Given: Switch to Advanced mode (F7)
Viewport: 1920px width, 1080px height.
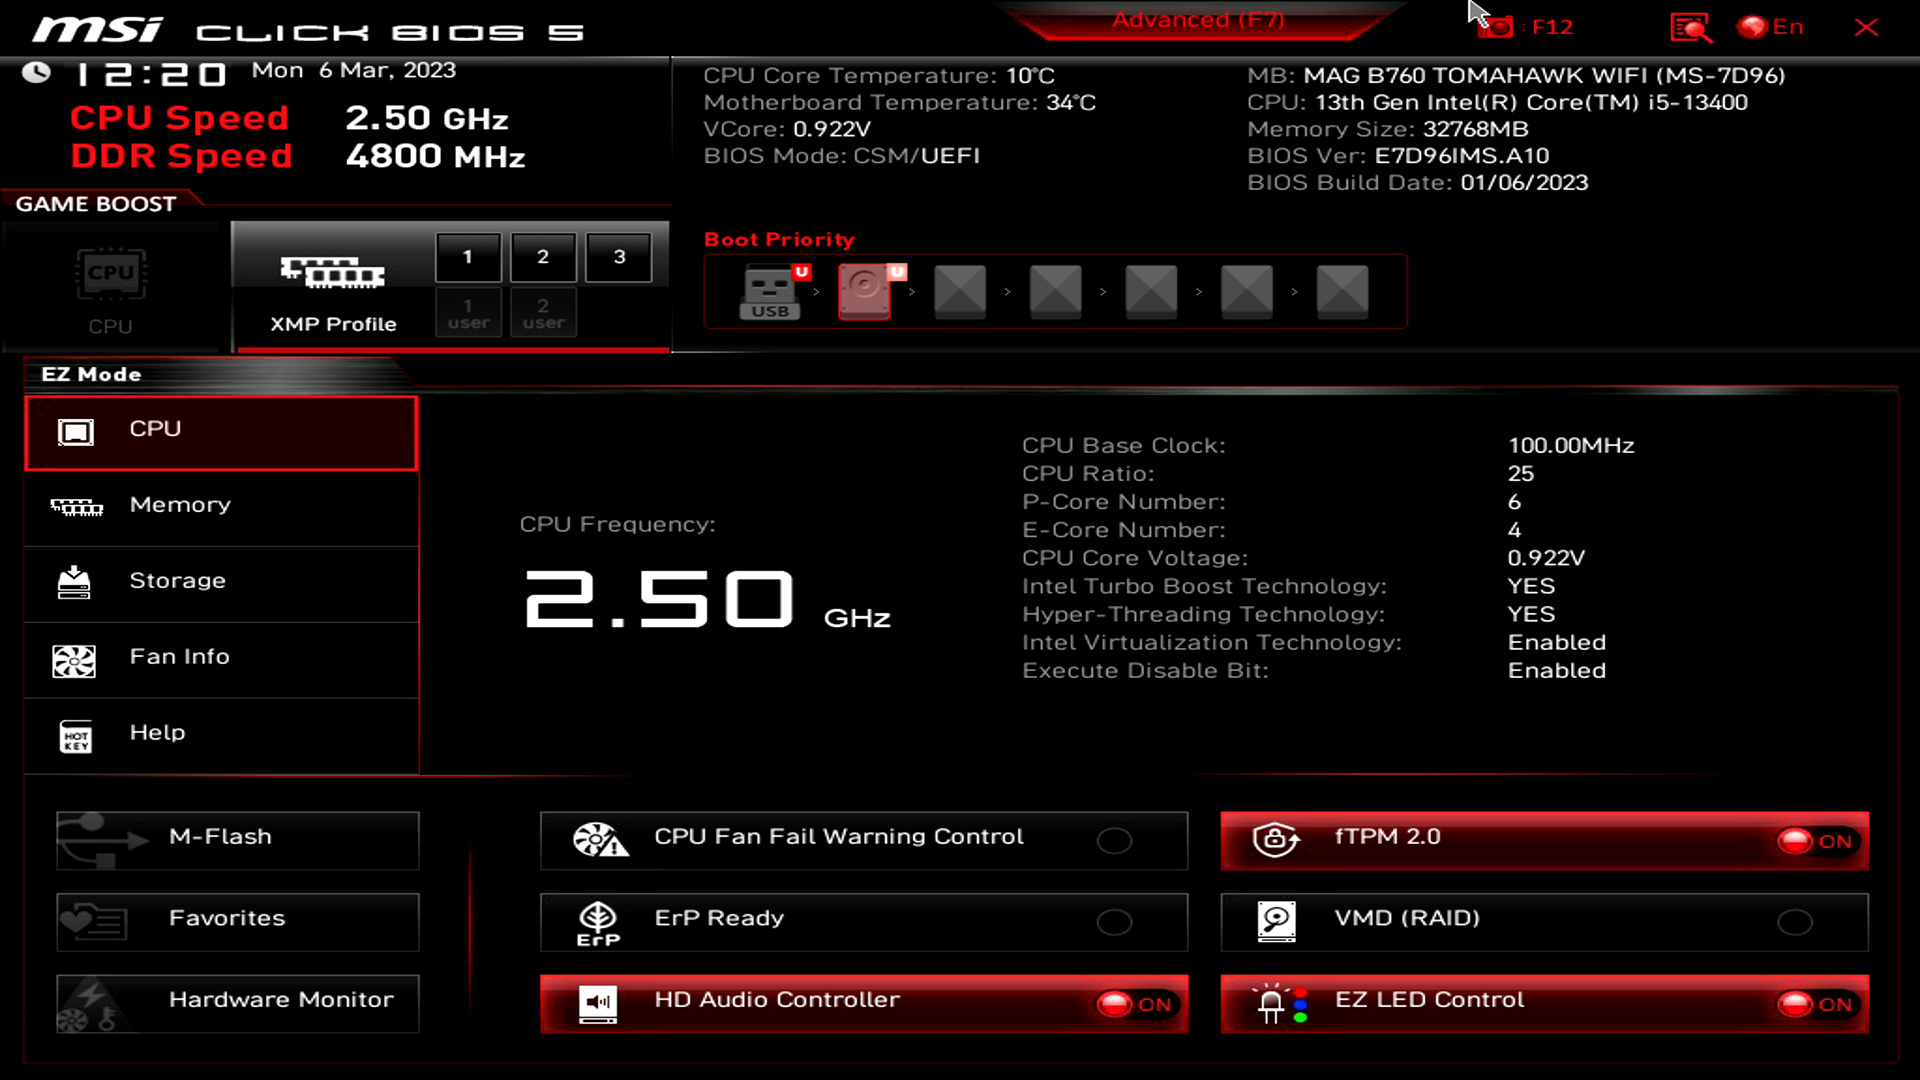Looking at the screenshot, I should pyautogui.click(x=1197, y=21).
